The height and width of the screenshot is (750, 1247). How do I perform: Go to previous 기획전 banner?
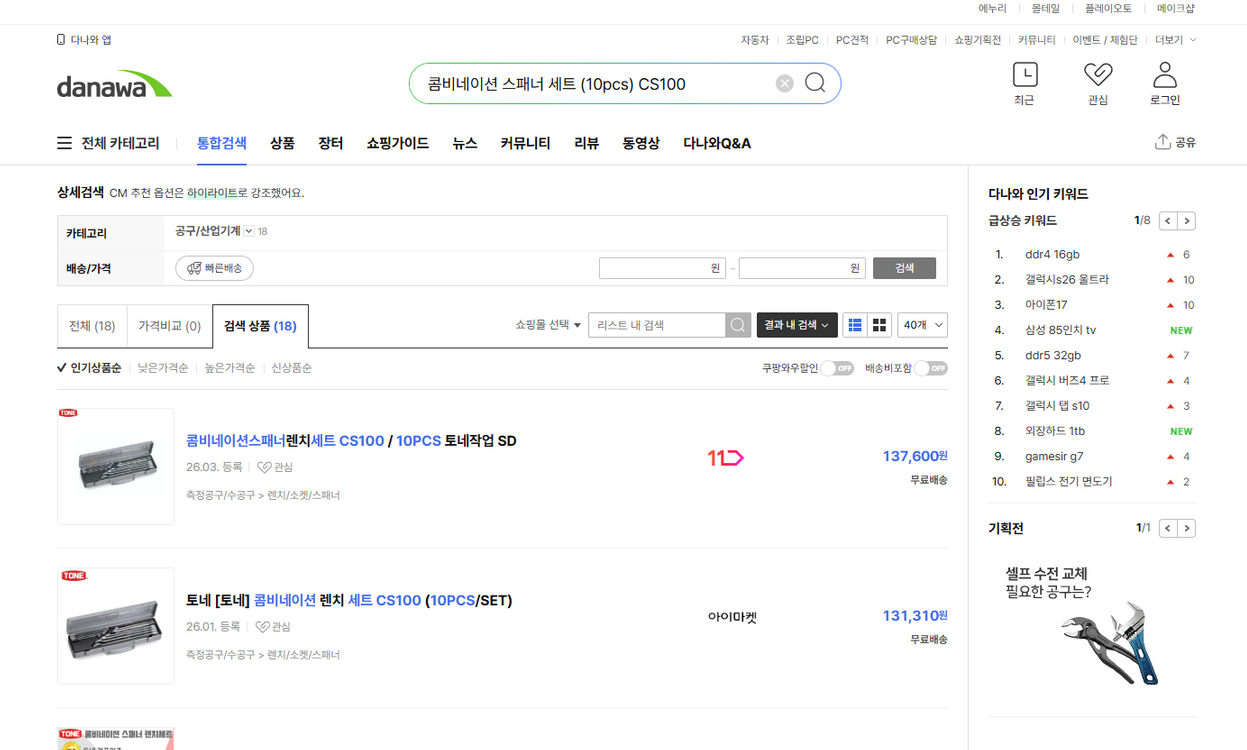click(x=1168, y=528)
